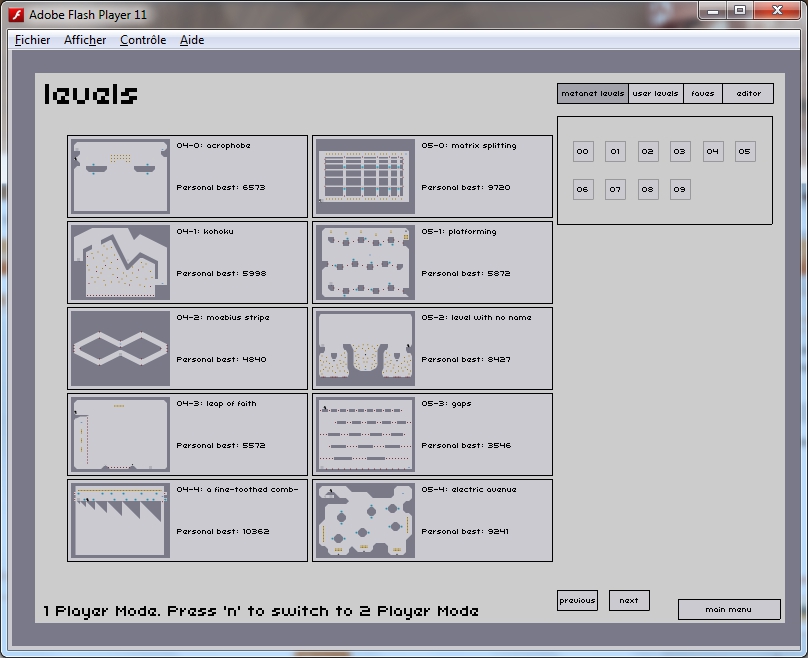Select the 05-3 gaps level preview

pos(365,434)
